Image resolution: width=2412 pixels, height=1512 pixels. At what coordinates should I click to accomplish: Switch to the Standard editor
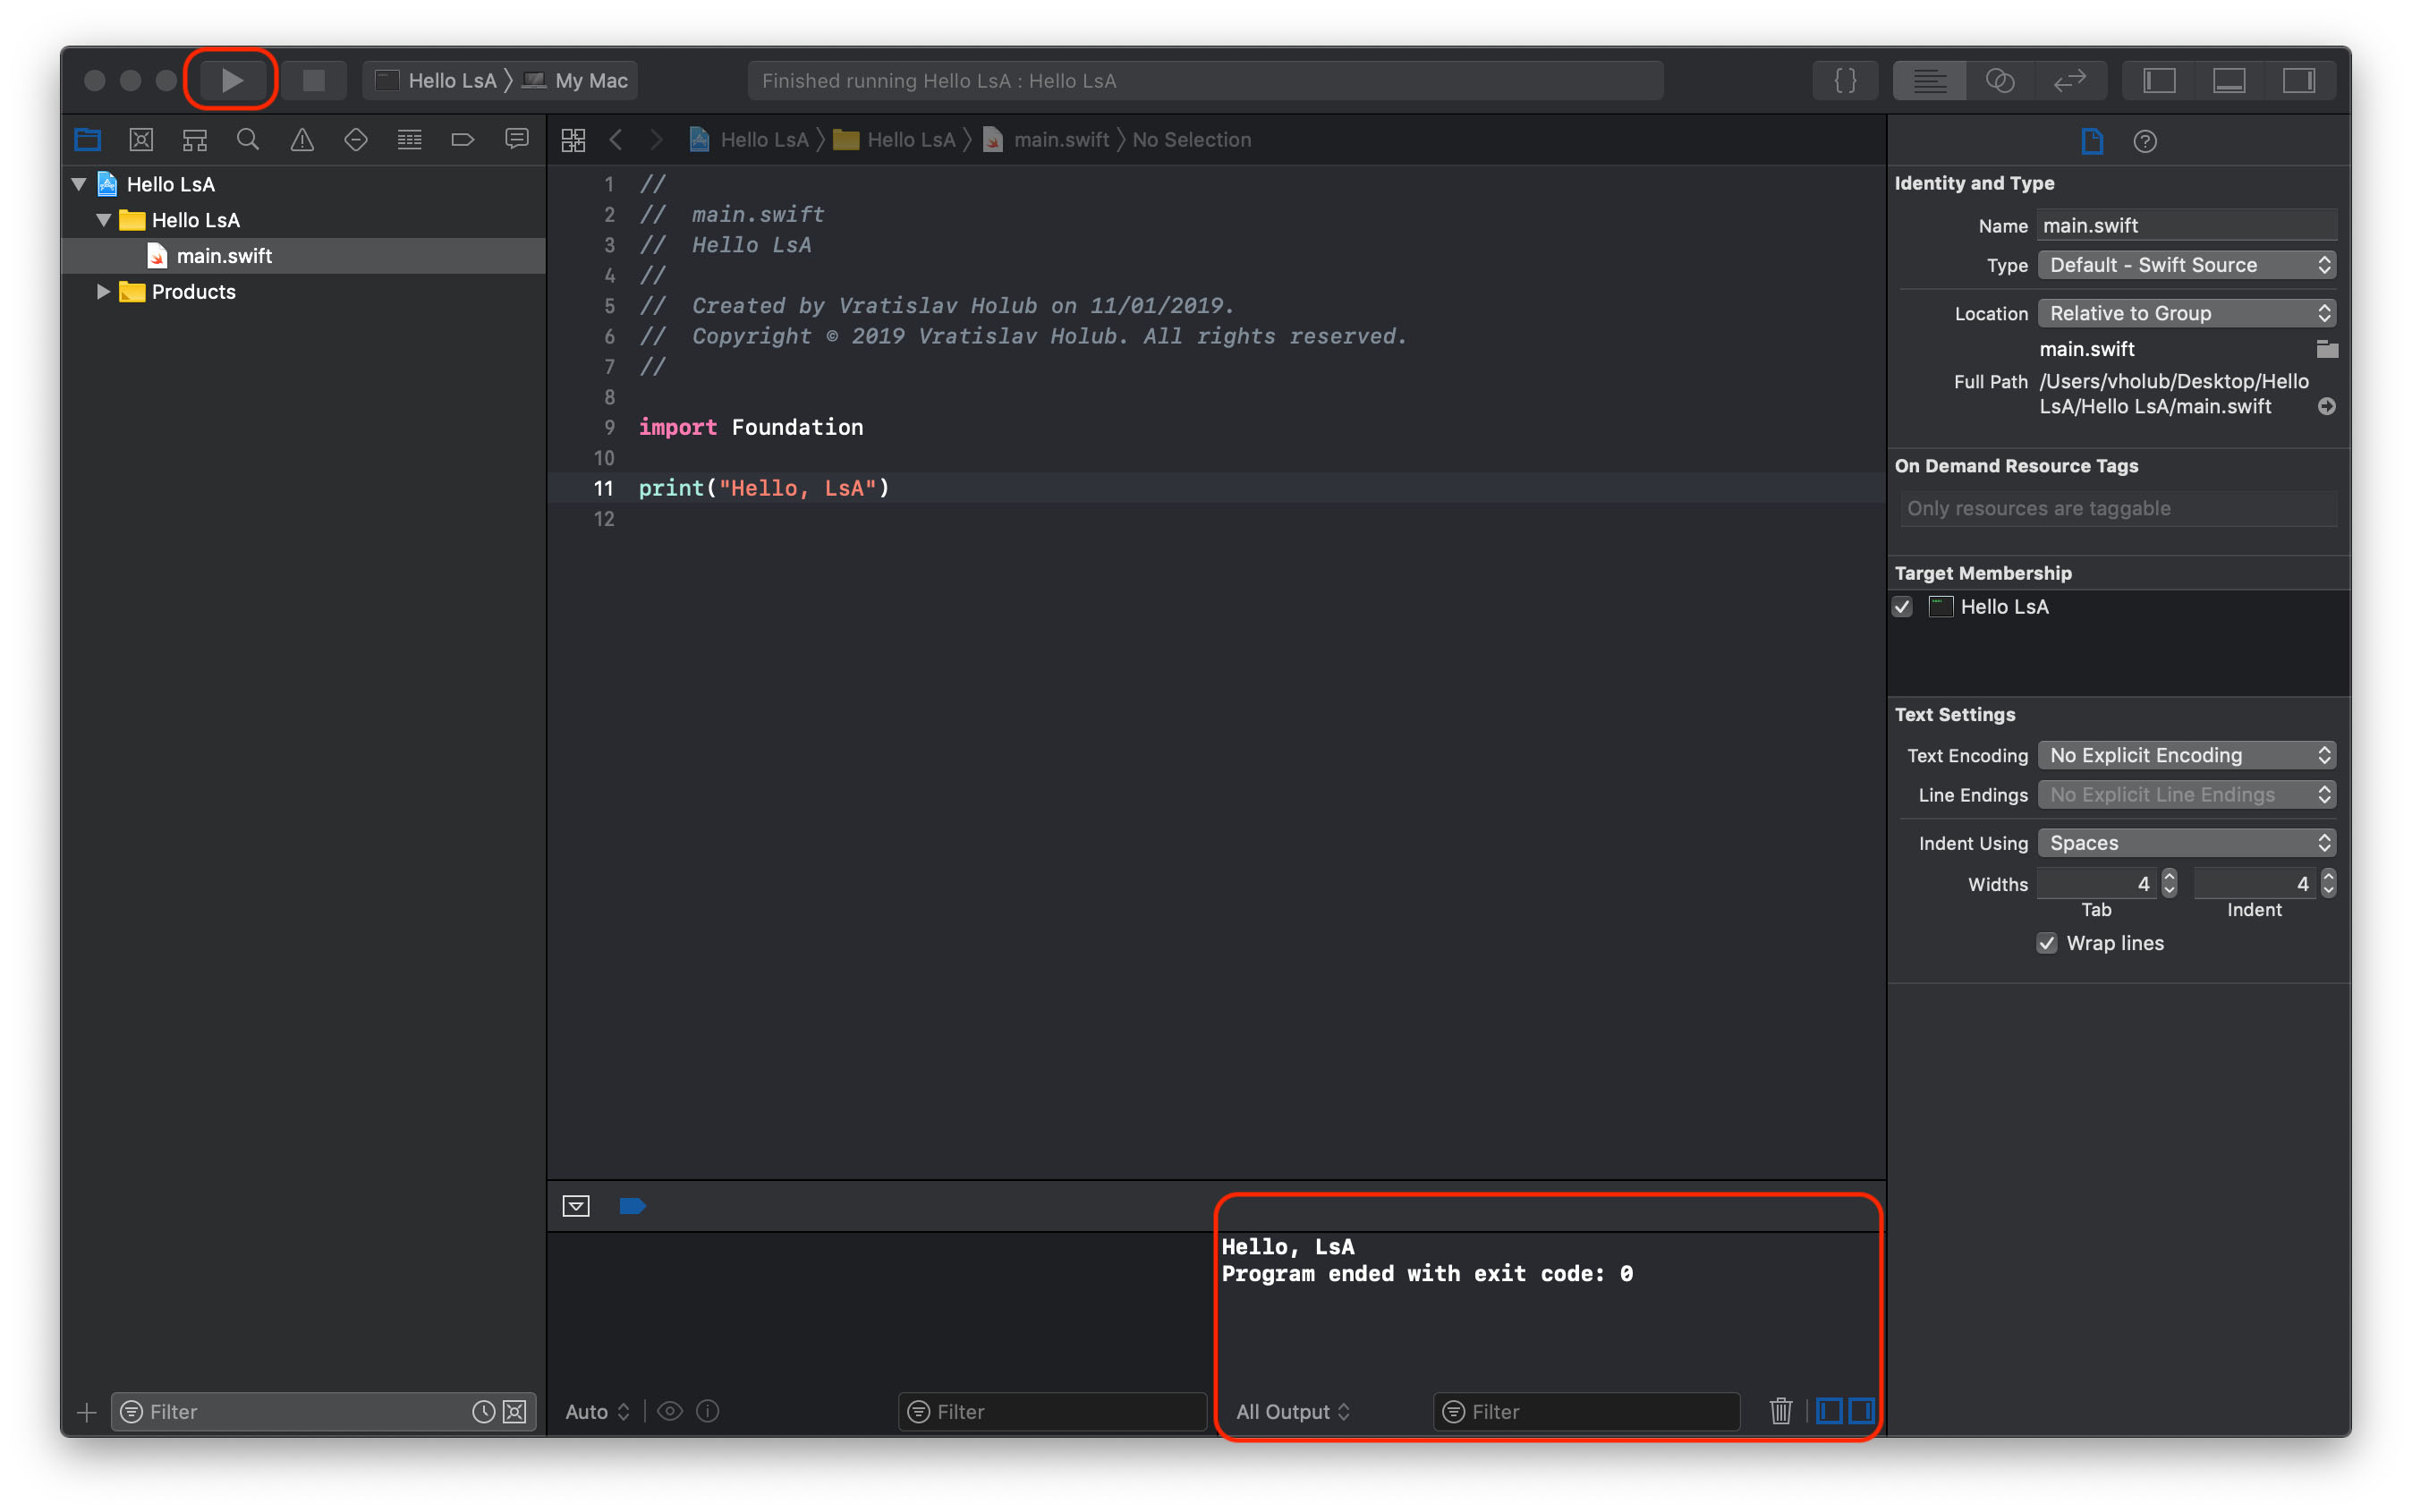click(1930, 80)
